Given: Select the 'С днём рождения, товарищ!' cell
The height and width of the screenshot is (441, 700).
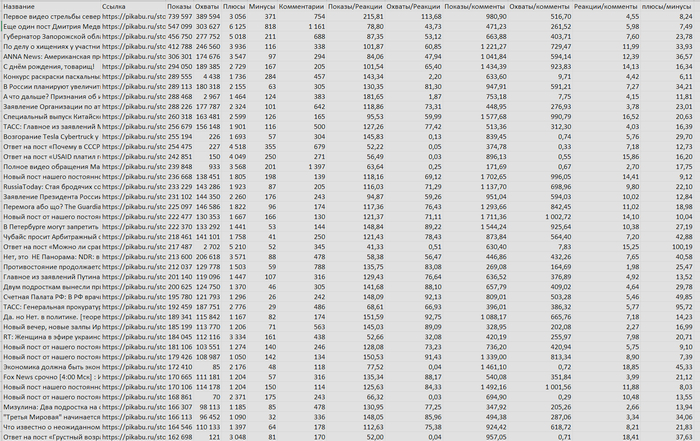Looking at the screenshot, I should tap(49, 68).
